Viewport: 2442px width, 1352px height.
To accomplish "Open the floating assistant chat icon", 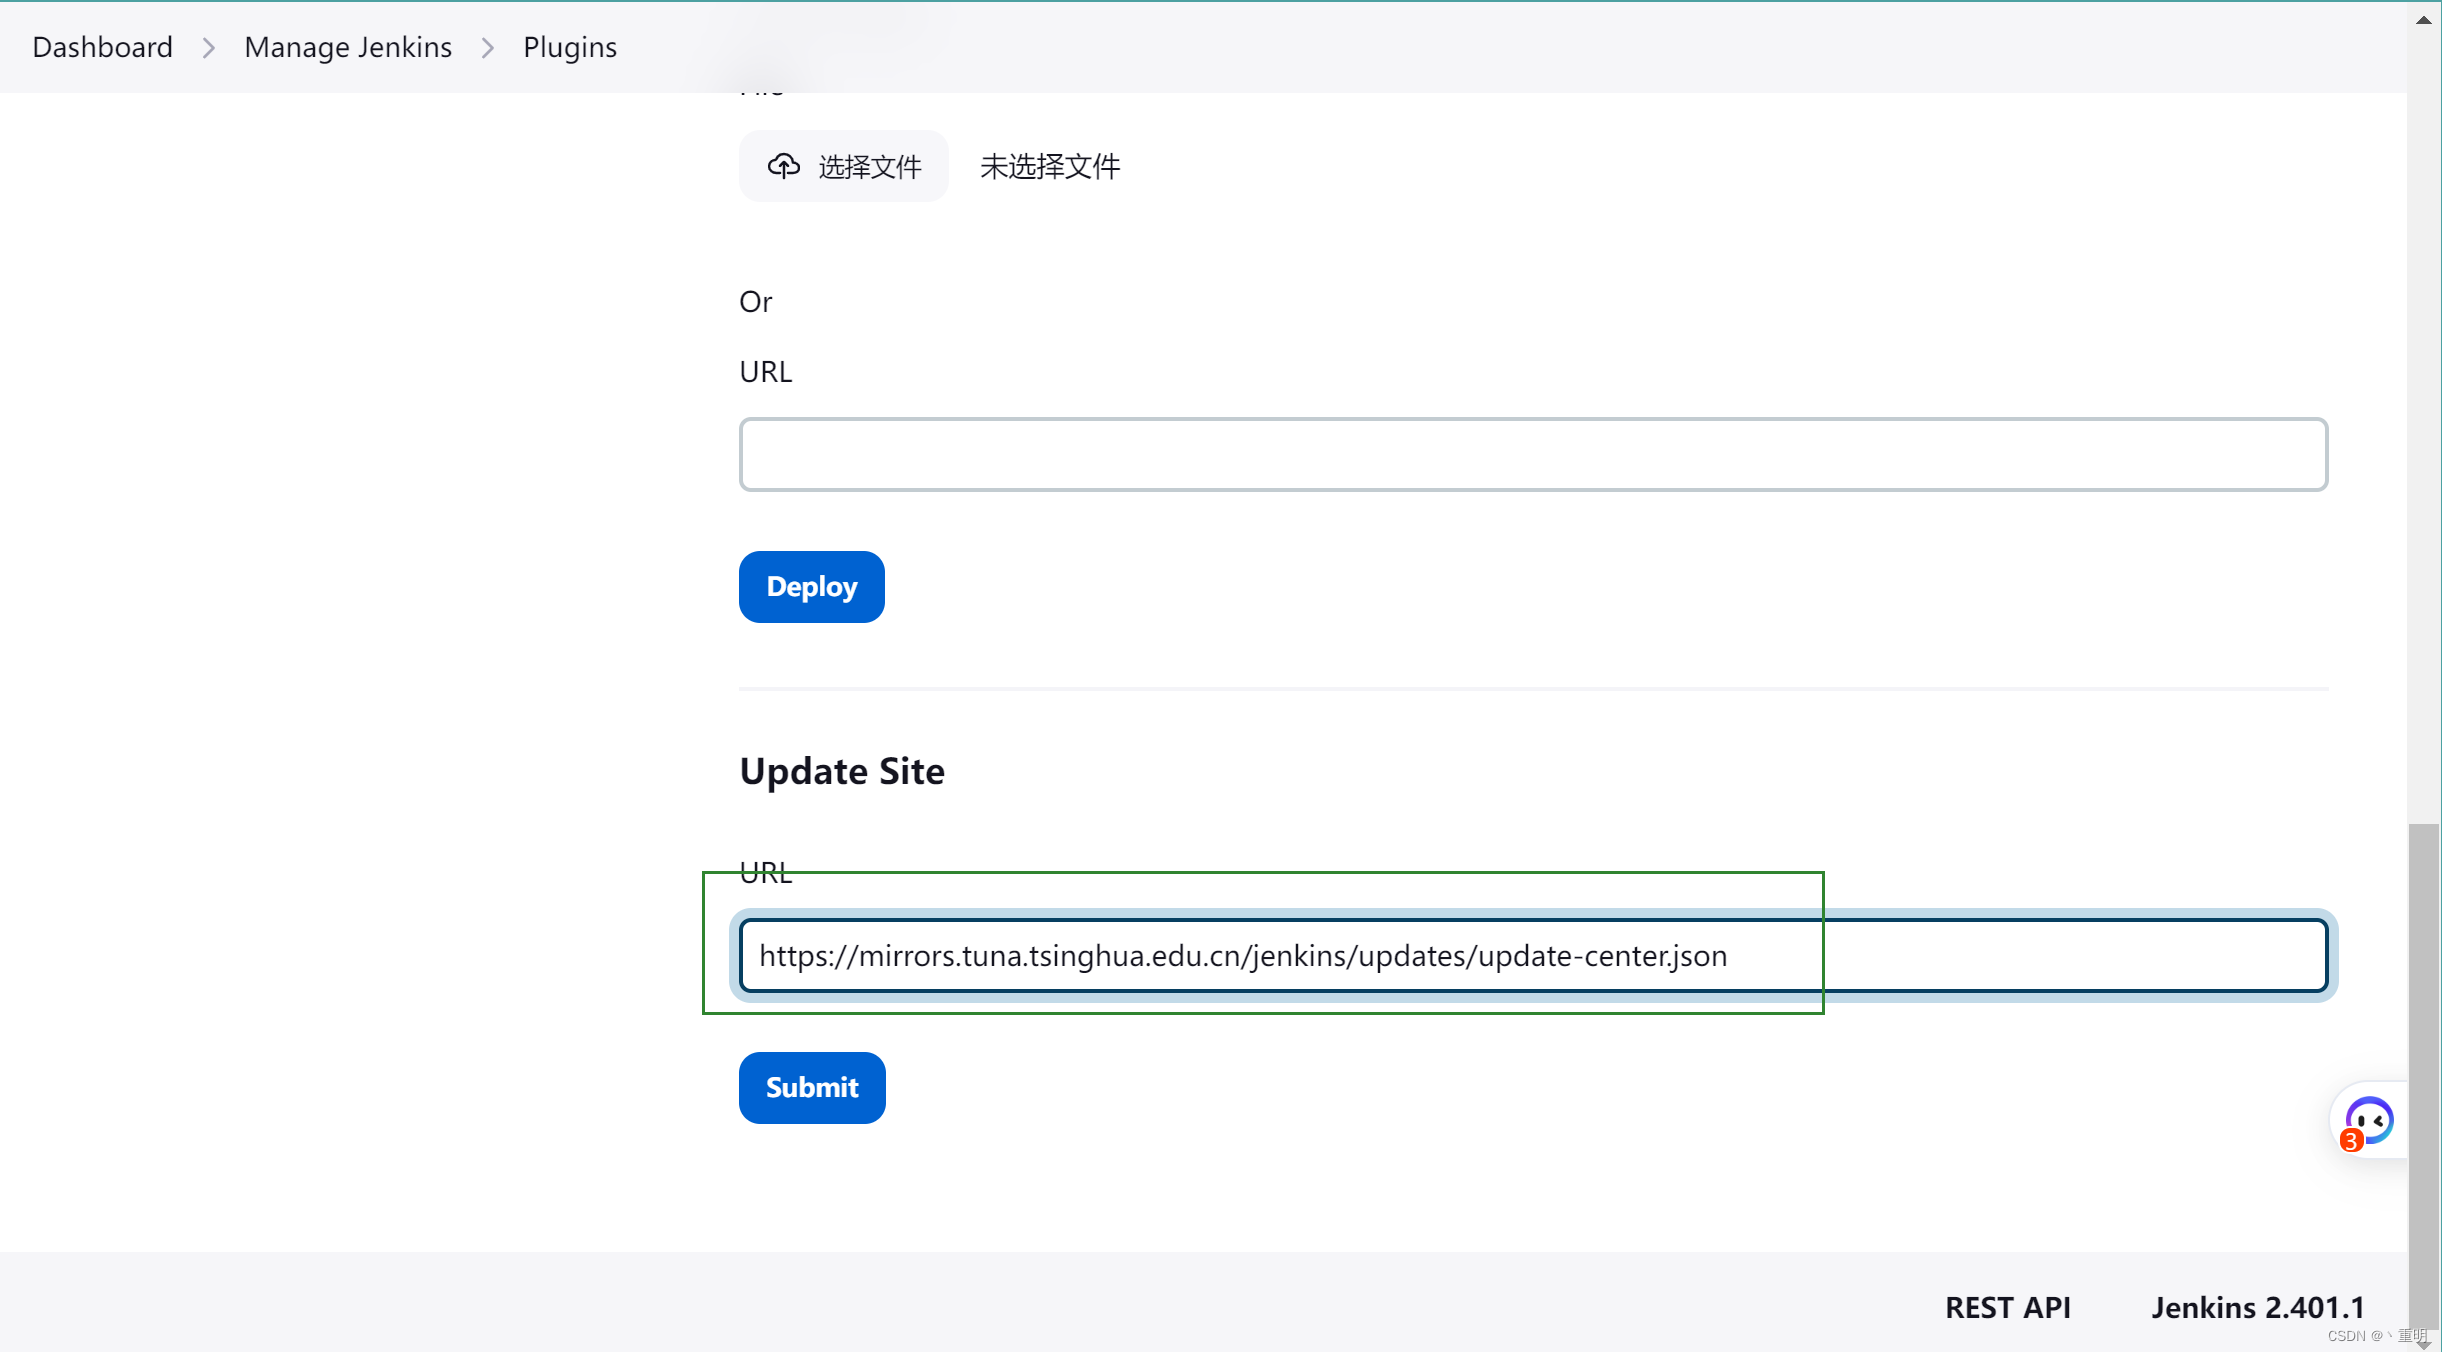I will (2368, 1120).
